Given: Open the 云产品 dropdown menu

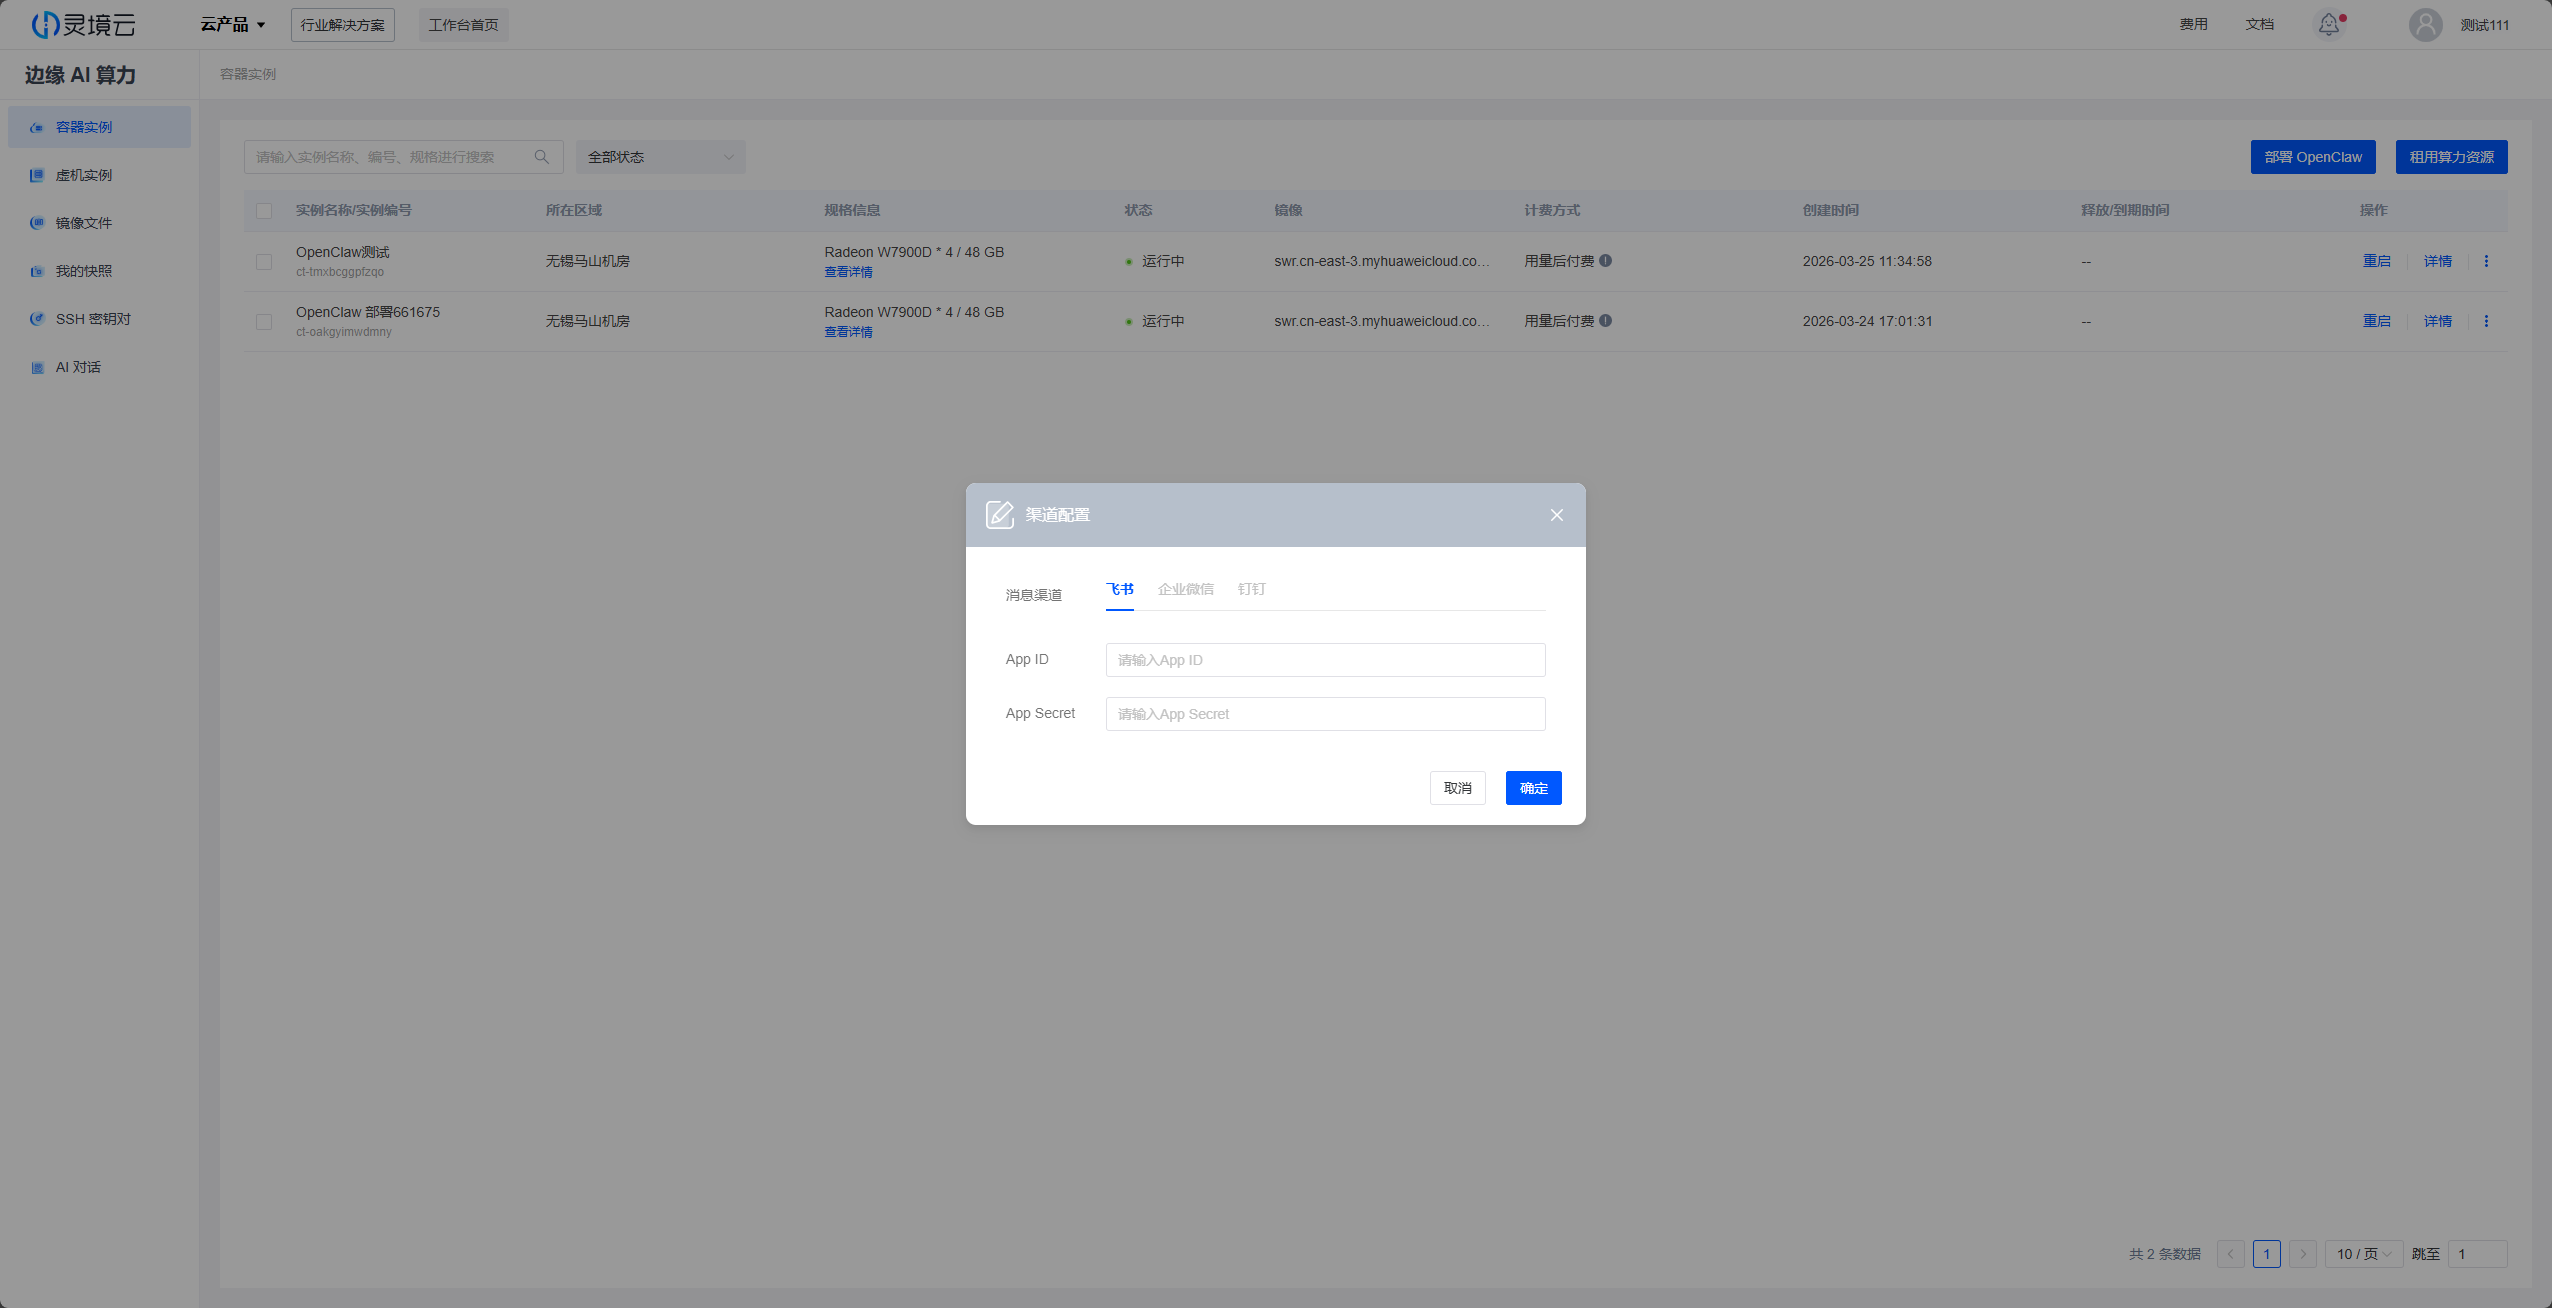Looking at the screenshot, I should coord(233,24).
